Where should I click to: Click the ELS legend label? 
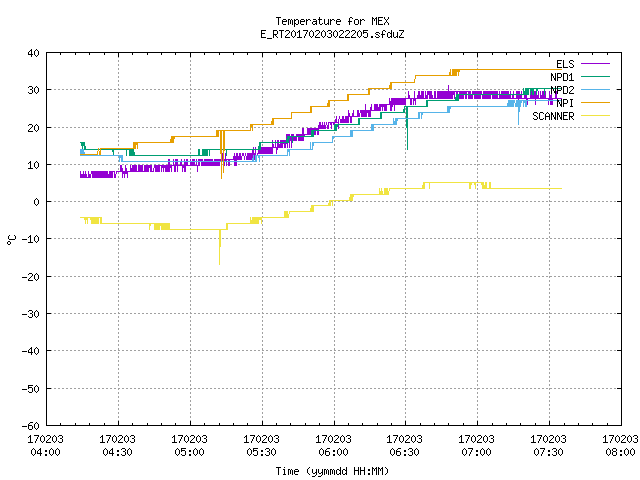[565, 64]
